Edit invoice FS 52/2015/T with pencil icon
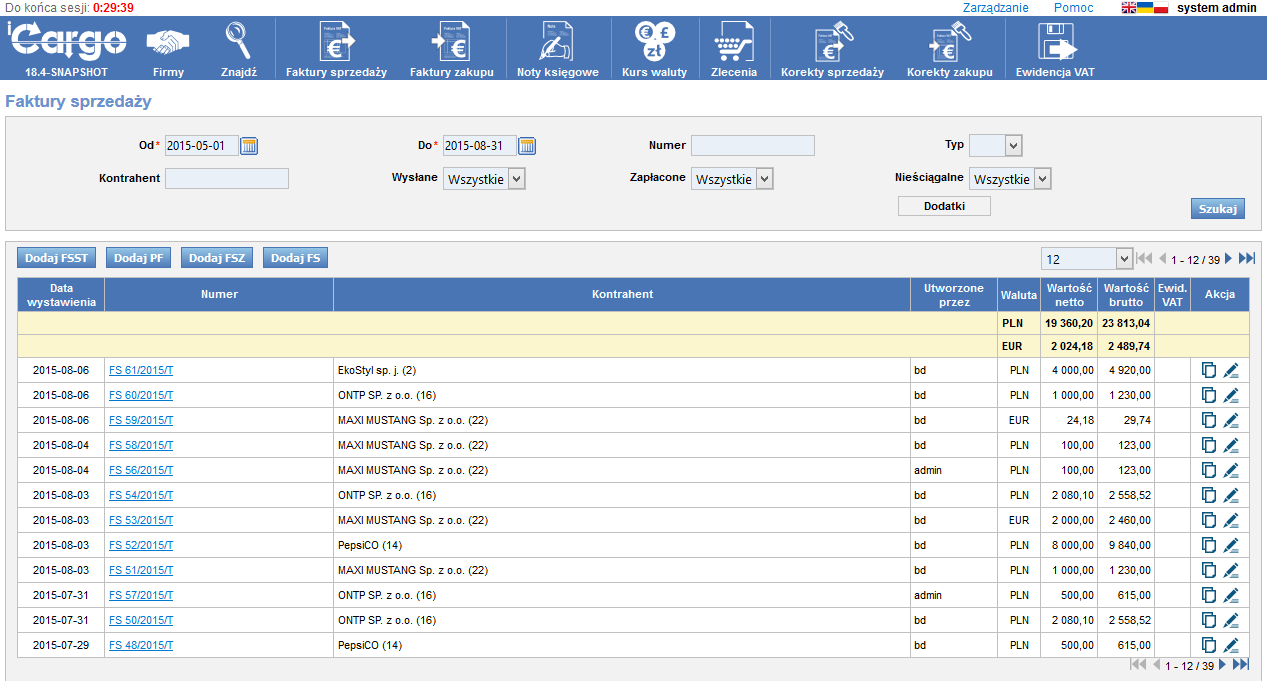 (x=1231, y=545)
